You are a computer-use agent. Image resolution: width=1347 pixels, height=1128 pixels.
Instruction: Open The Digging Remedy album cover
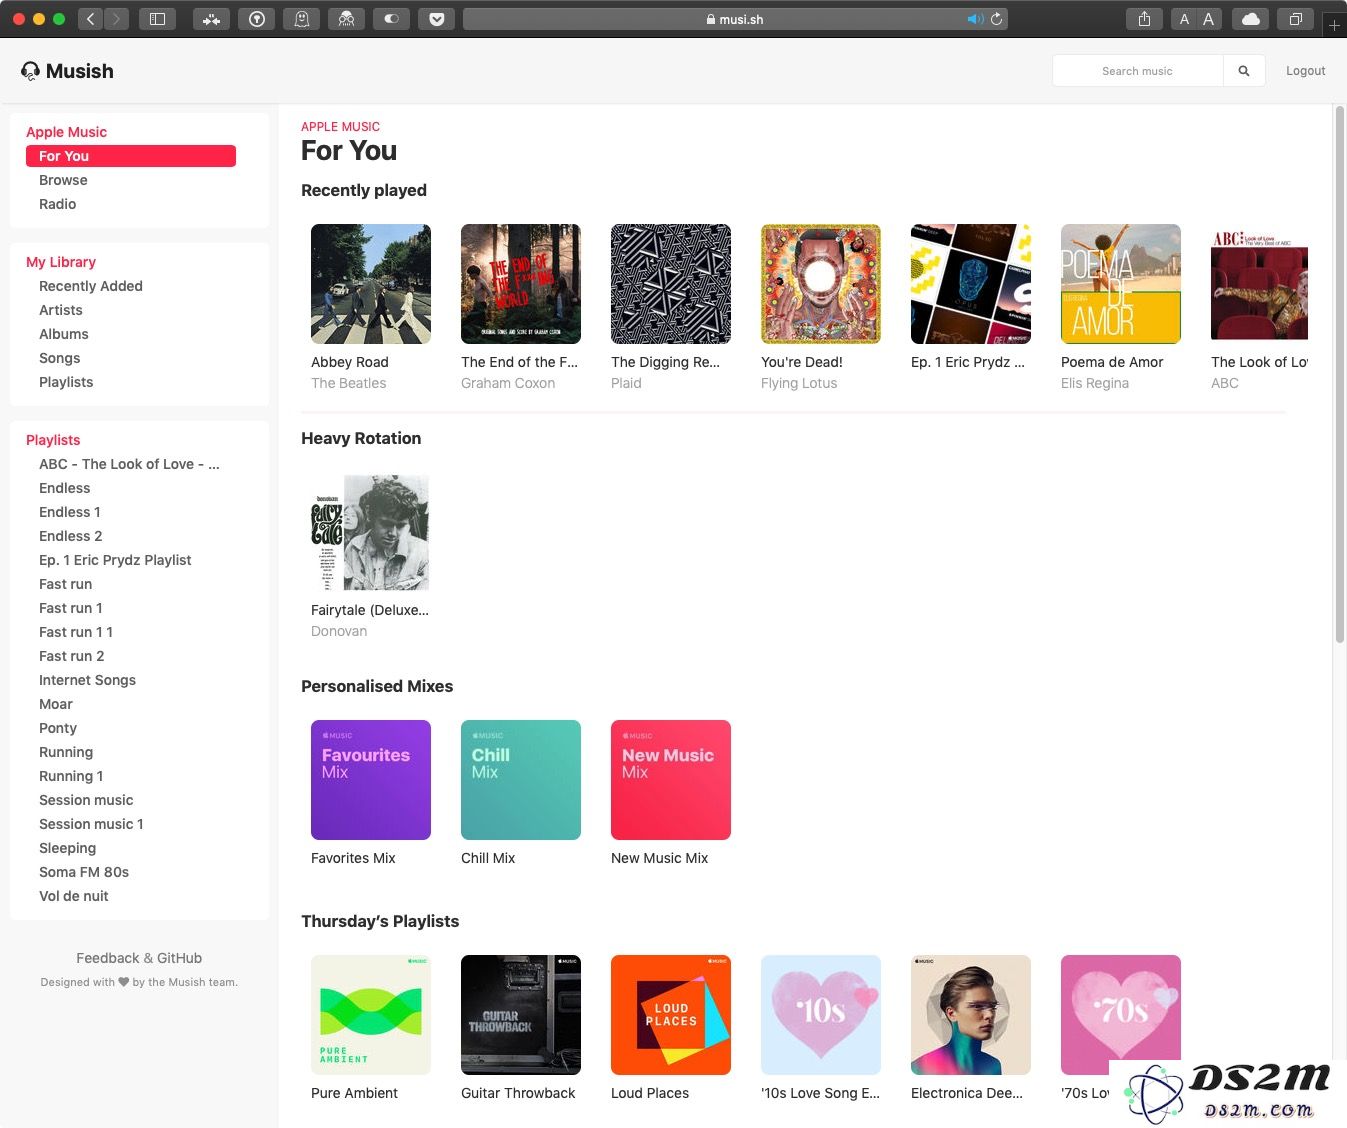[671, 284]
